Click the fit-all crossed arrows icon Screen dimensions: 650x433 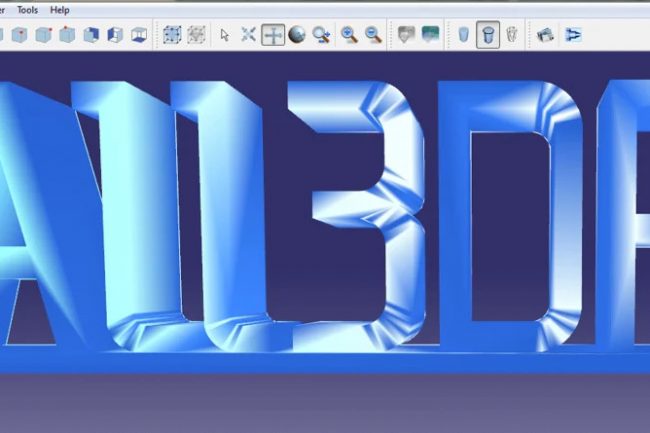(x=249, y=35)
